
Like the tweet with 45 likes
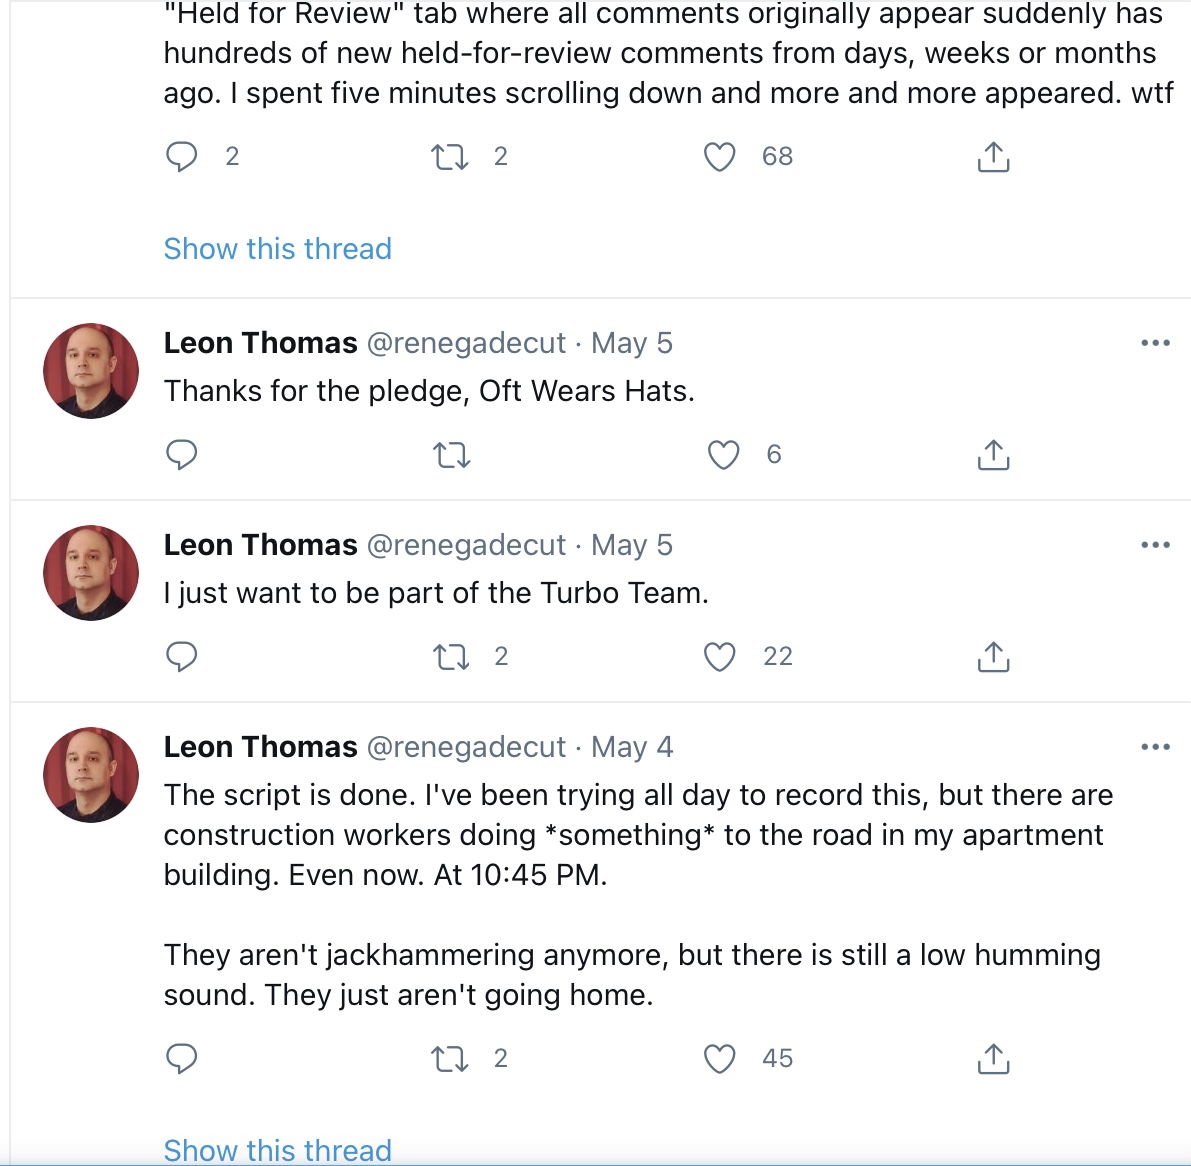pyautogui.click(x=719, y=1059)
